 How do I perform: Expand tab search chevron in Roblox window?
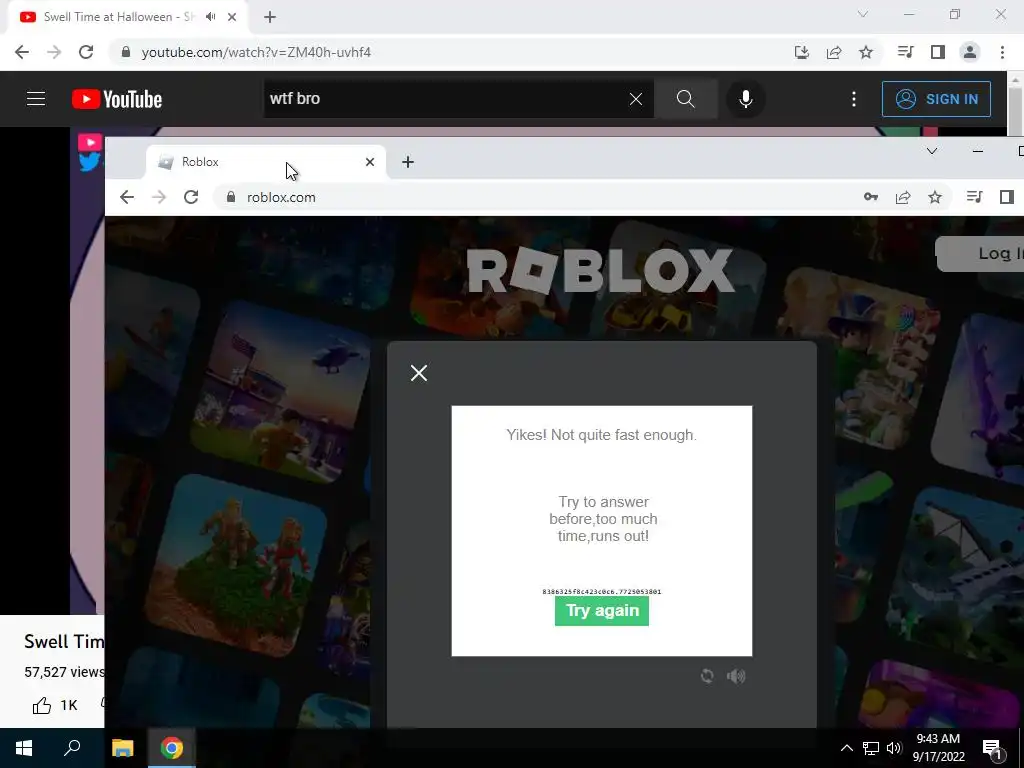(932, 152)
